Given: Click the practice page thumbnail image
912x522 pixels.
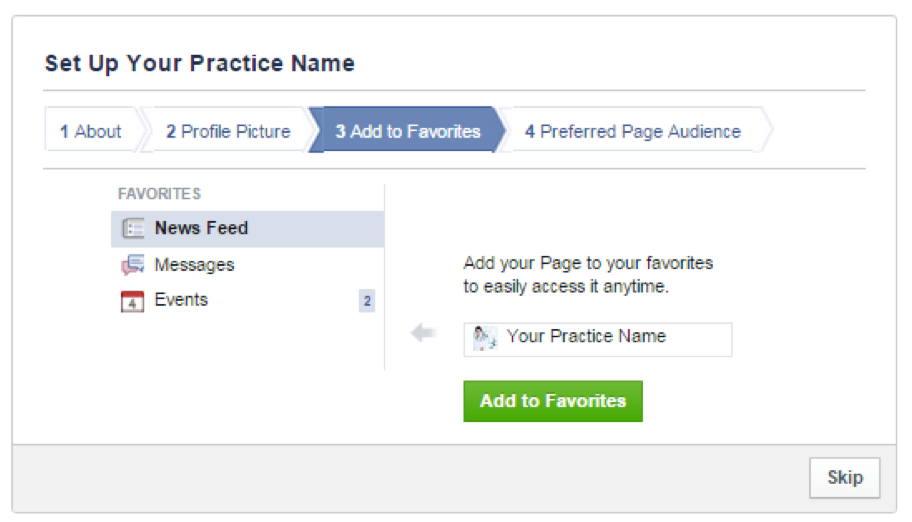Looking at the screenshot, I should pyautogui.click(x=484, y=338).
